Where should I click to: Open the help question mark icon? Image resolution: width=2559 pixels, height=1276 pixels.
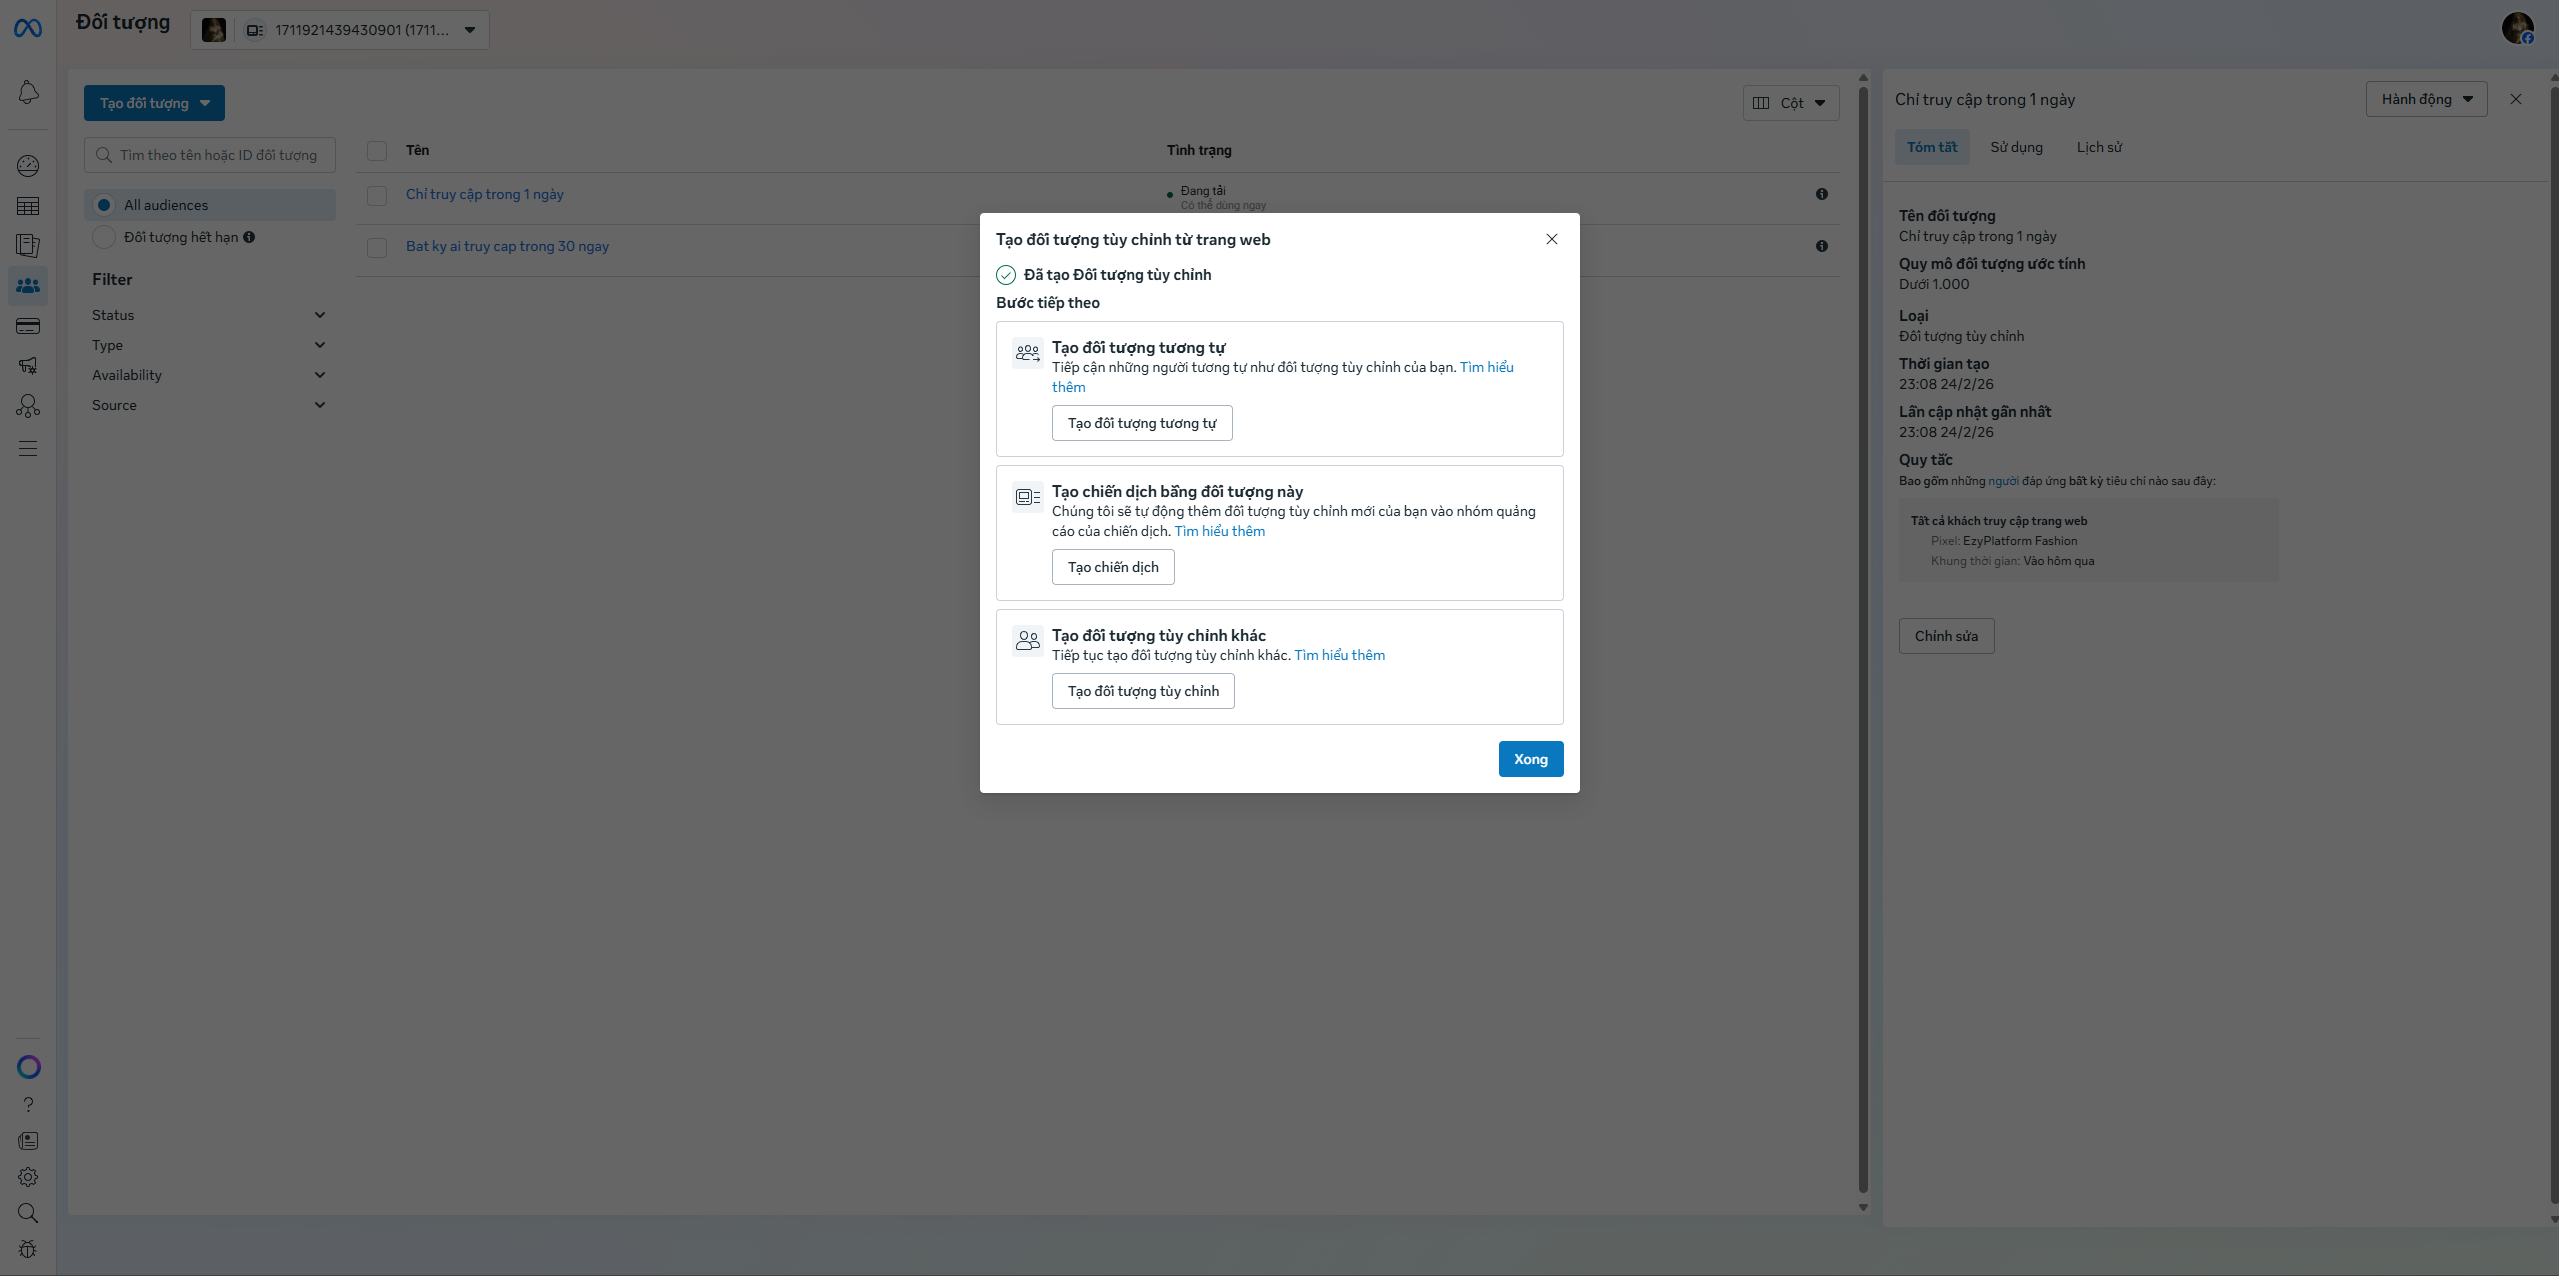[28, 1105]
